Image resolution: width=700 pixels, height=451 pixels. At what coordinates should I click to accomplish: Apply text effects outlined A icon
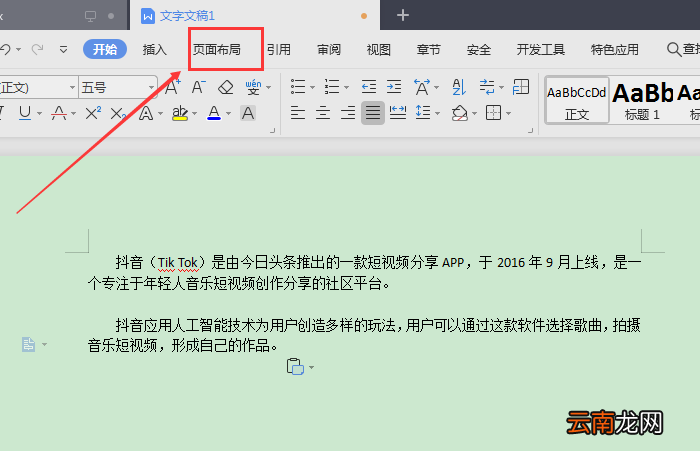point(146,113)
